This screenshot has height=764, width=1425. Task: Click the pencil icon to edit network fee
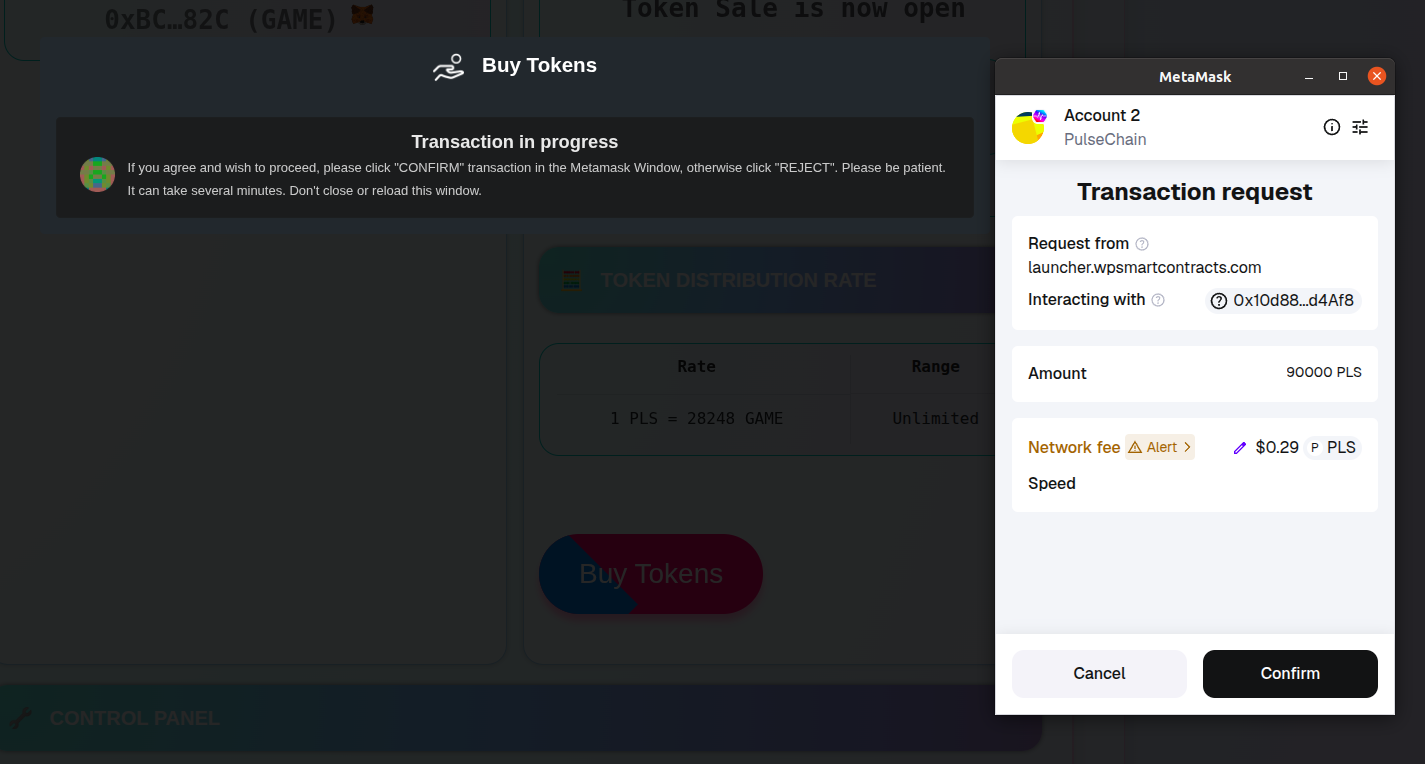pyautogui.click(x=1241, y=447)
